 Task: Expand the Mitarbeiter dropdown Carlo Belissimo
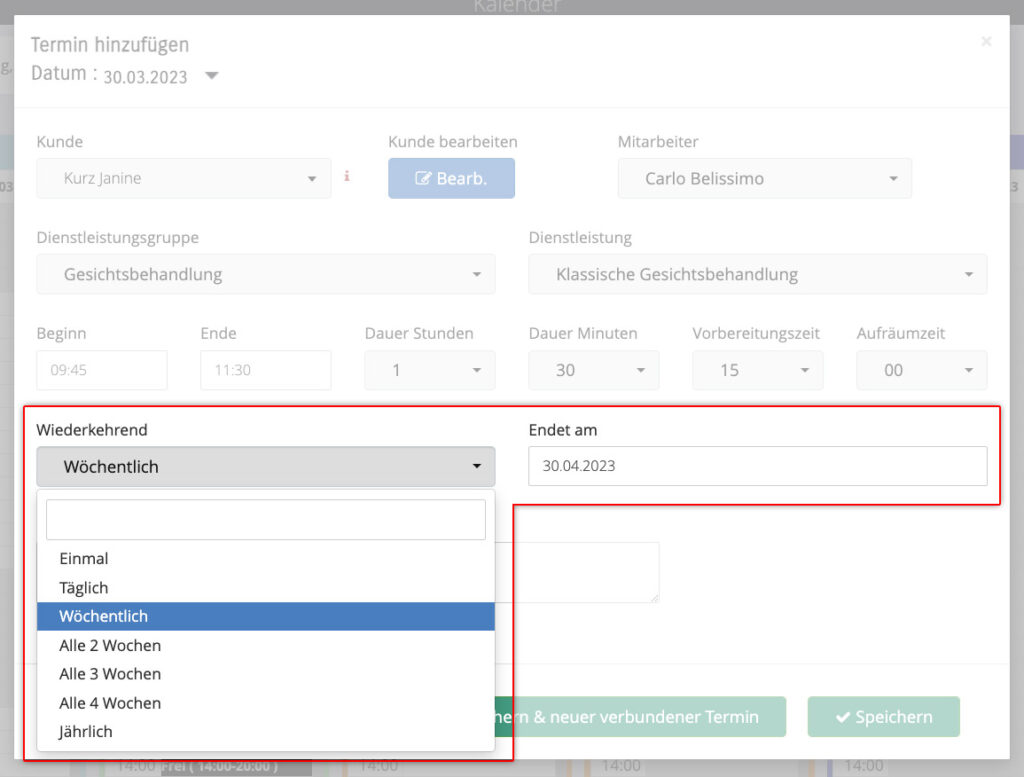(764, 179)
